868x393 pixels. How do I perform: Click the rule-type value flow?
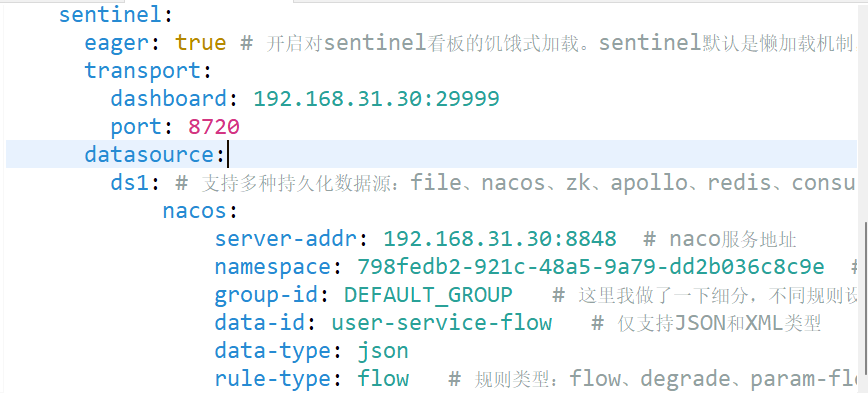[x=383, y=379]
